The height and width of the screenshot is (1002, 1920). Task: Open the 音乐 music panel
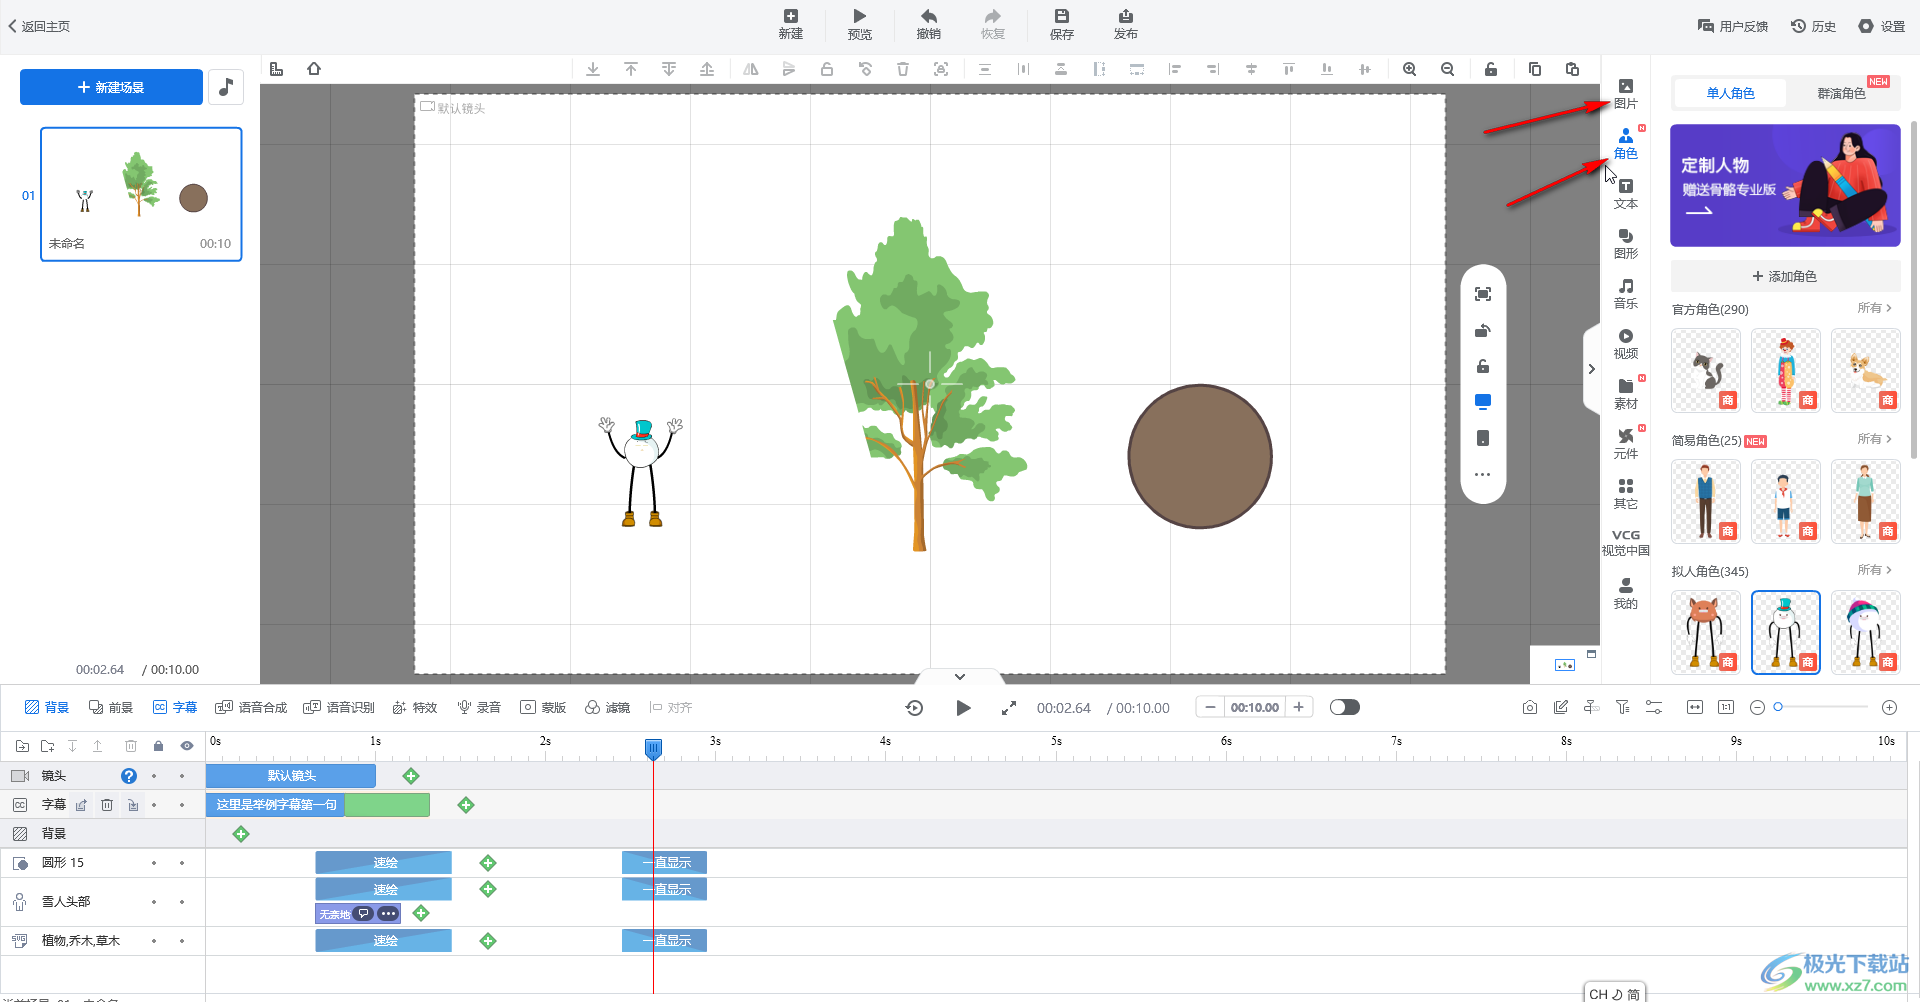(1625, 294)
